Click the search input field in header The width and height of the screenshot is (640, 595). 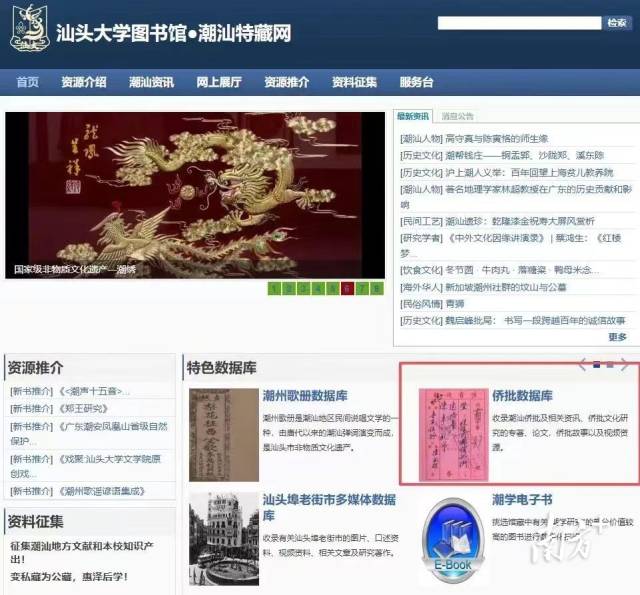point(519,23)
